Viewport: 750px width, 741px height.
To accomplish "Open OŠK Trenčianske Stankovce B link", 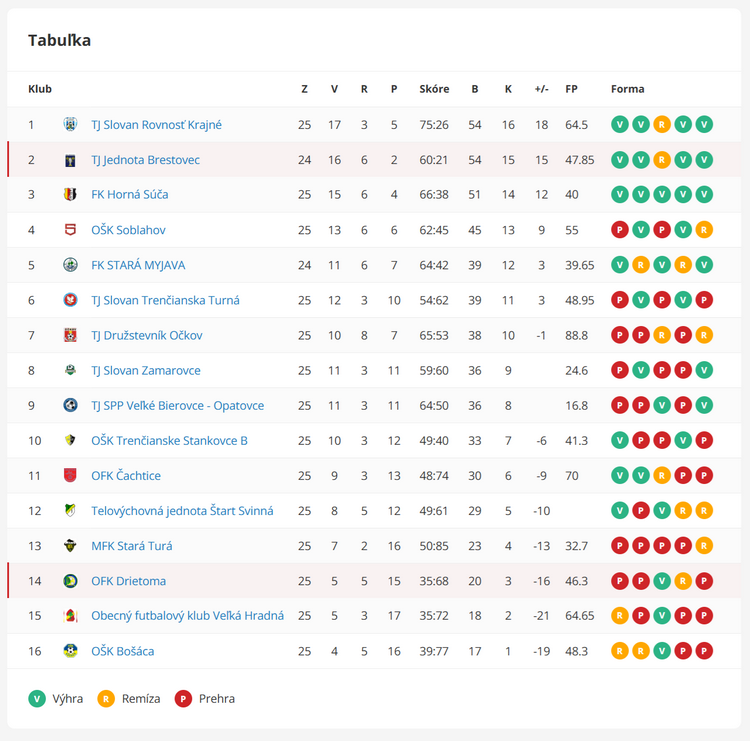I will (x=169, y=441).
